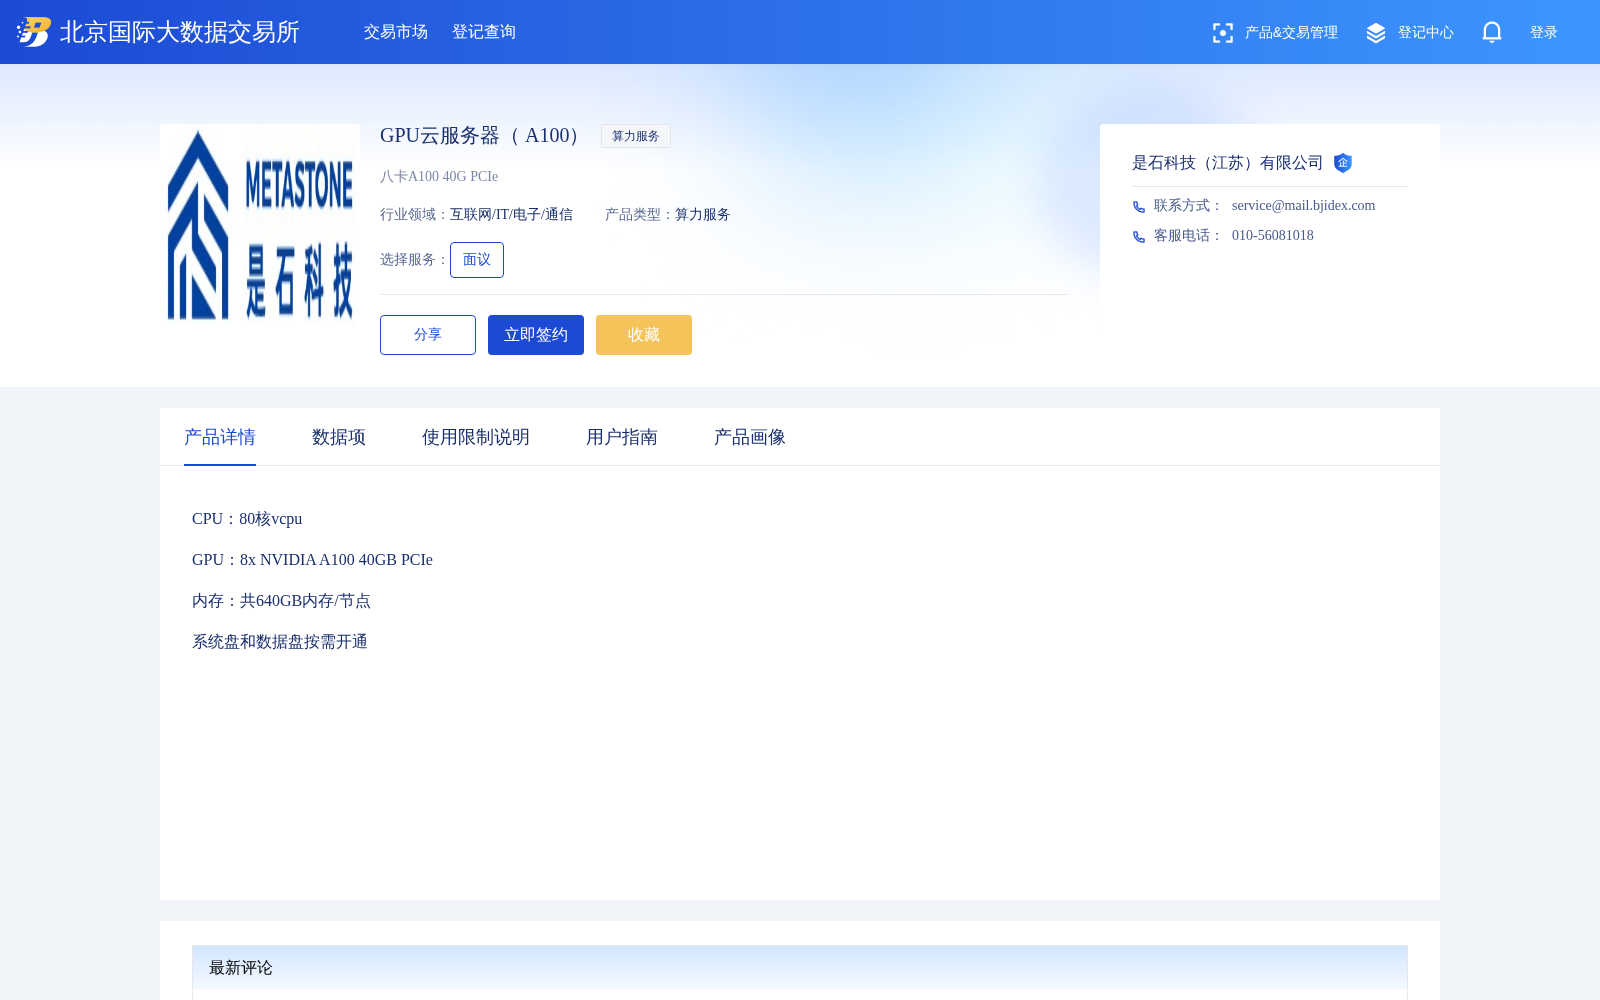Switch to the 产品详情 tab
Viewport: 1600px width, 1000px height.
click(x=220, y=437)
